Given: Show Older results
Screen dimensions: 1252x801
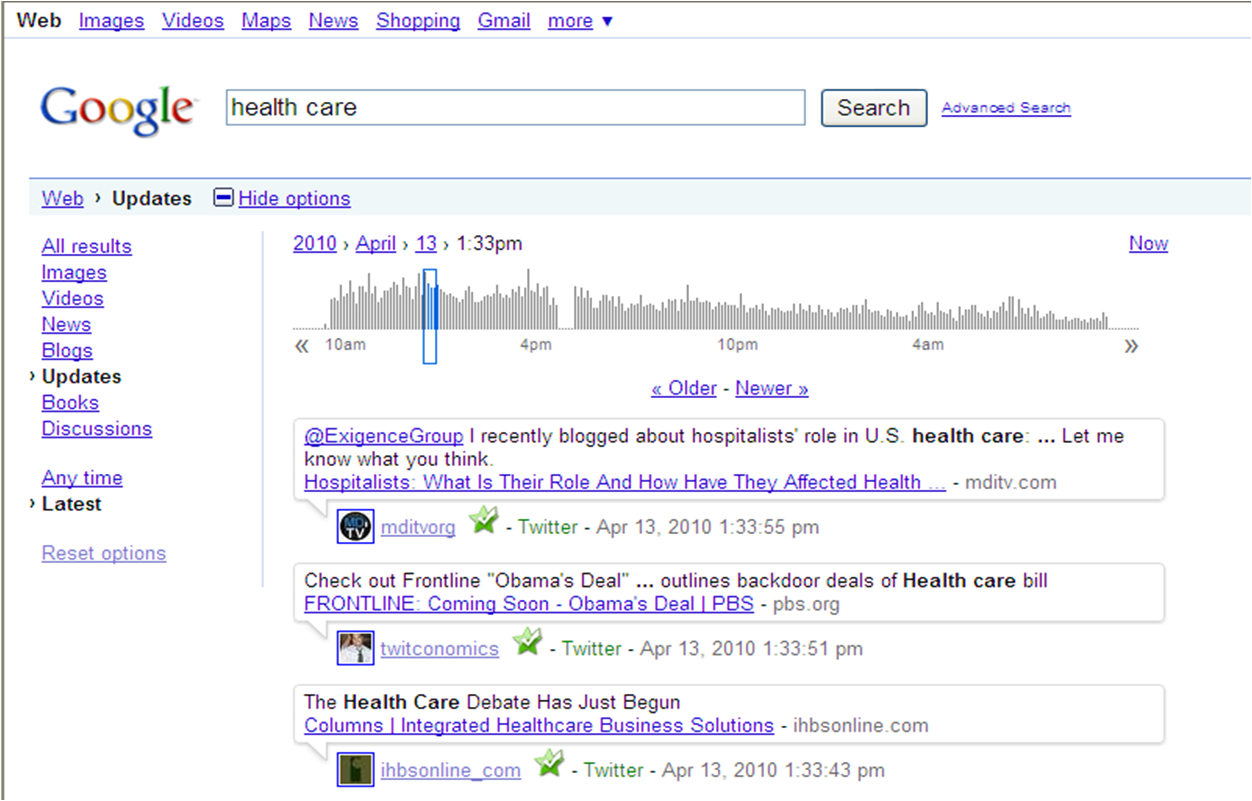Looking at the screenshot, I should coord(684,388).
